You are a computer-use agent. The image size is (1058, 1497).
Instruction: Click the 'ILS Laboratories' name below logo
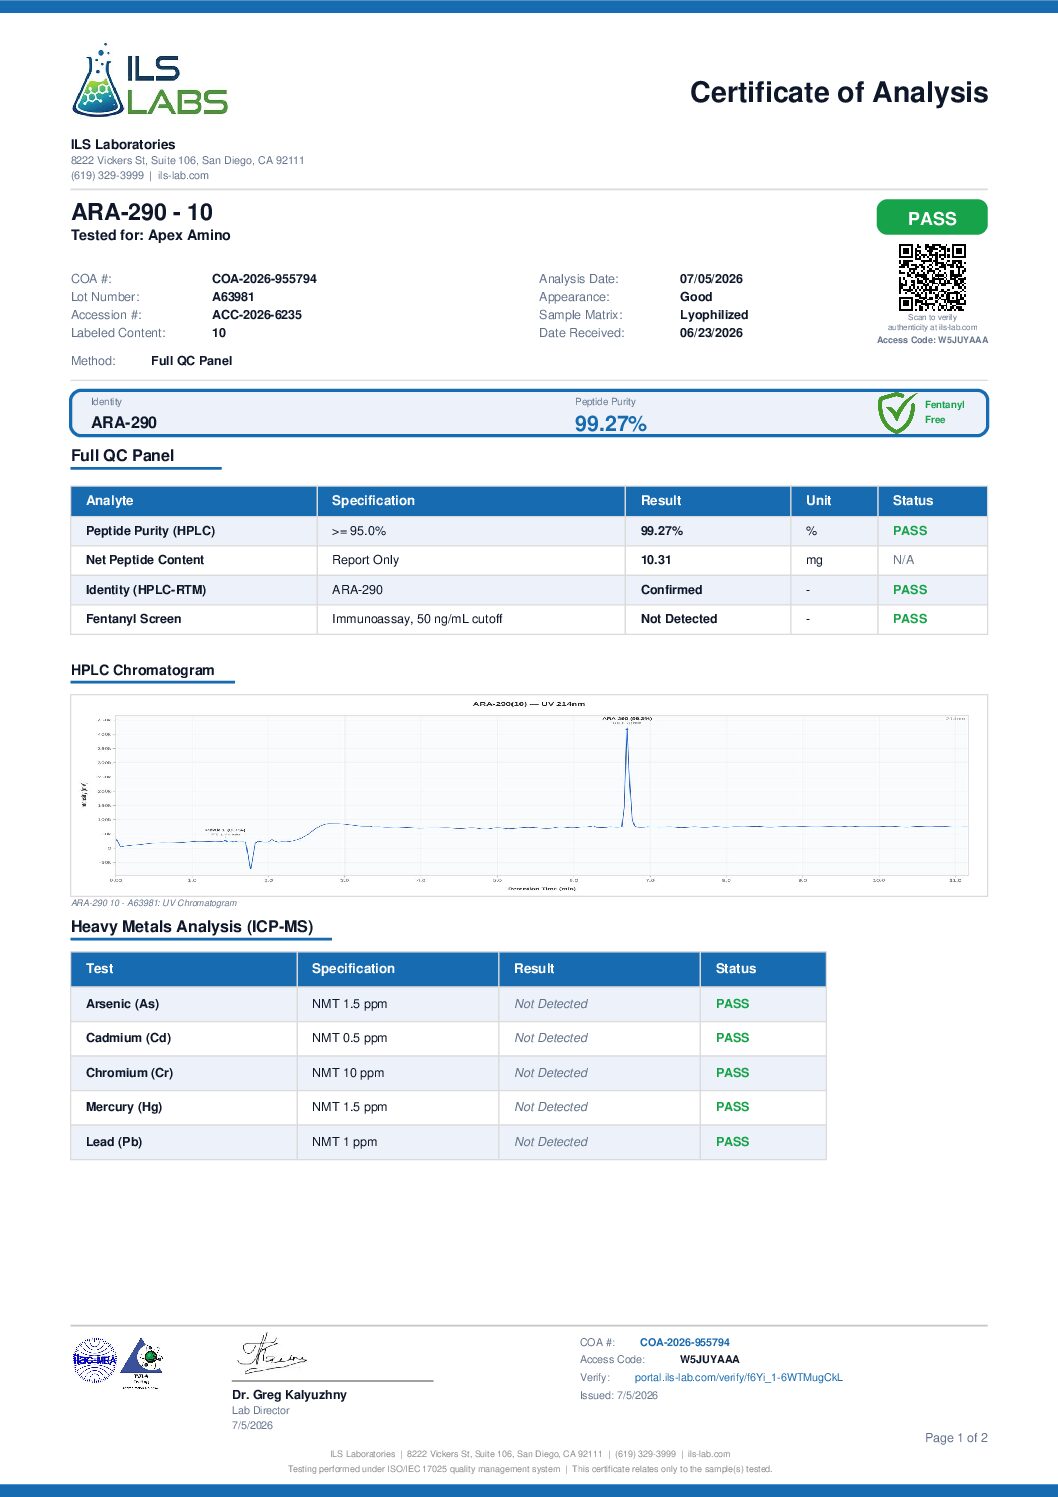(x=123, y=145)
